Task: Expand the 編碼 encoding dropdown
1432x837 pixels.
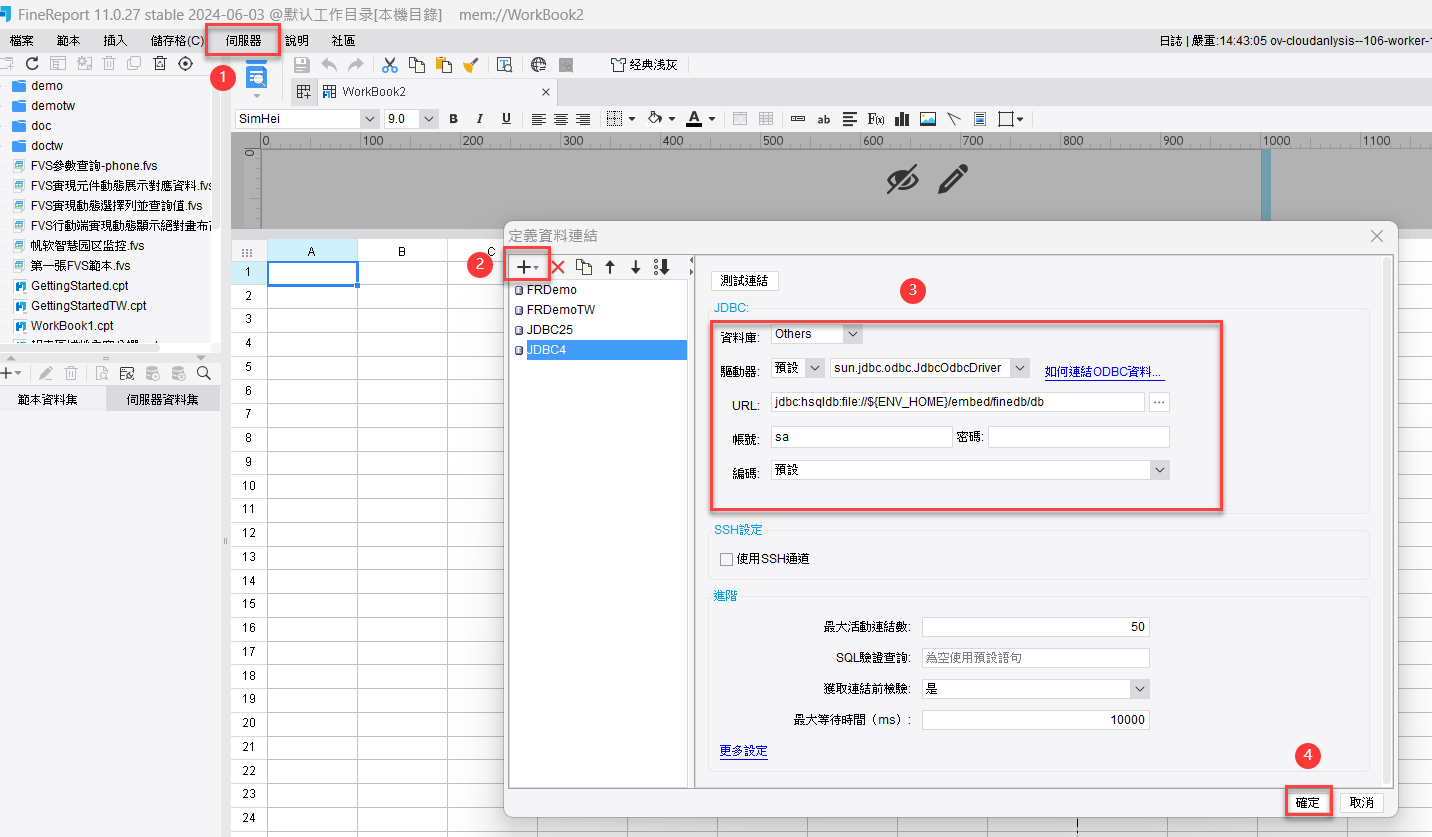Action: point(1159,470)
